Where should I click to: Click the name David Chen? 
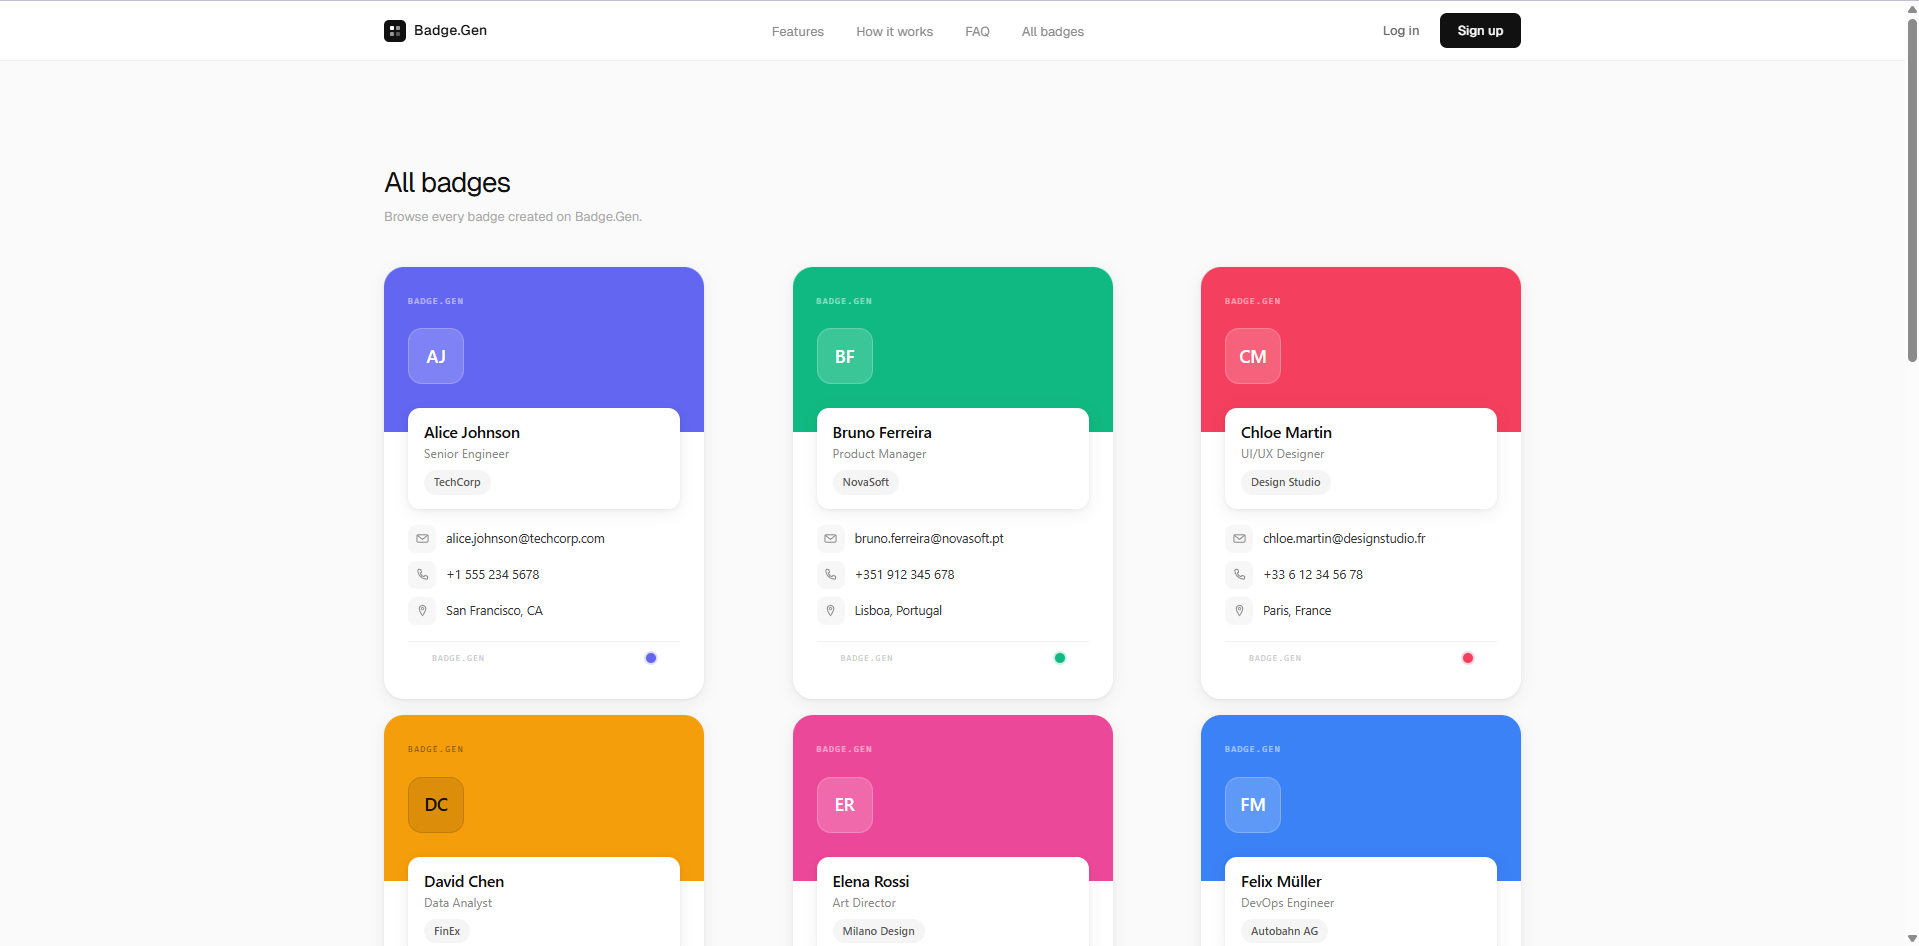(x=464, y=882)
